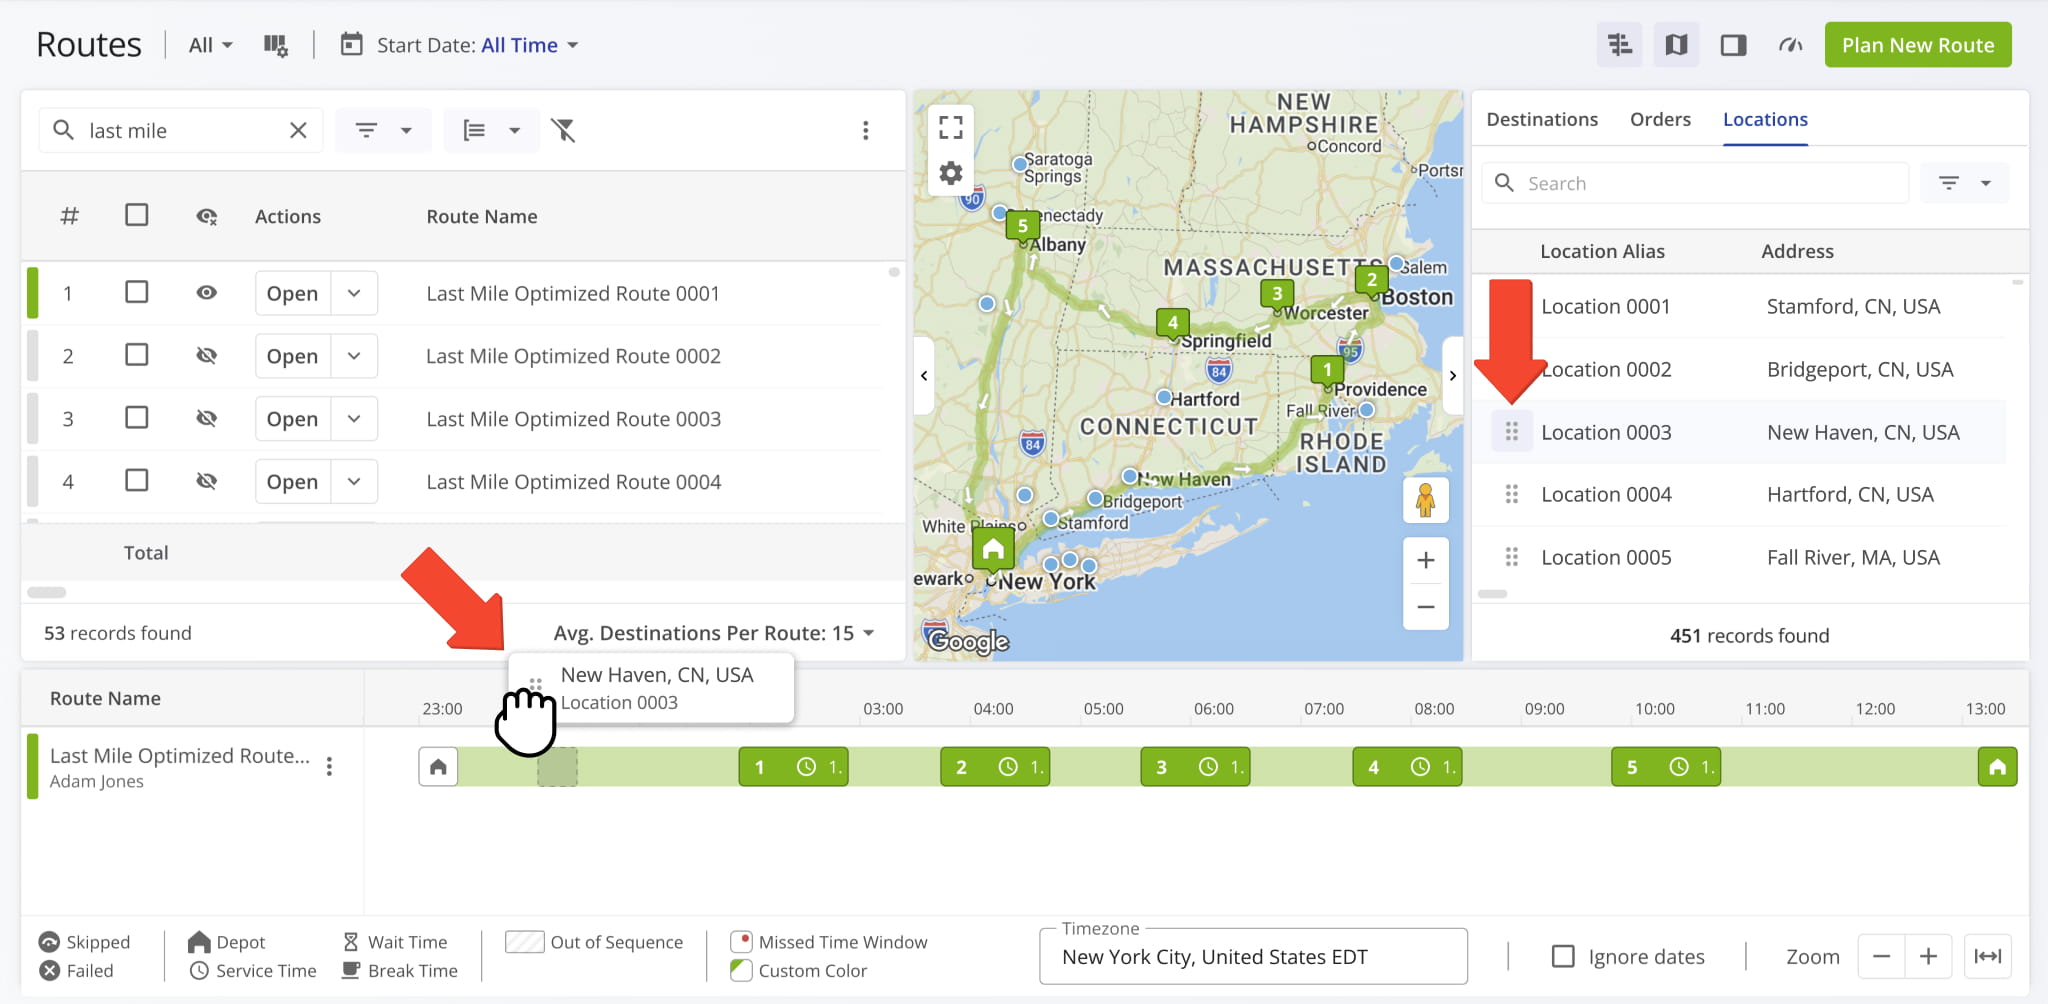This screenshot has height=1004, width=2049.
Task: Select all routes header checkbox
Action: pyautogui.click(x=137, y=215)
